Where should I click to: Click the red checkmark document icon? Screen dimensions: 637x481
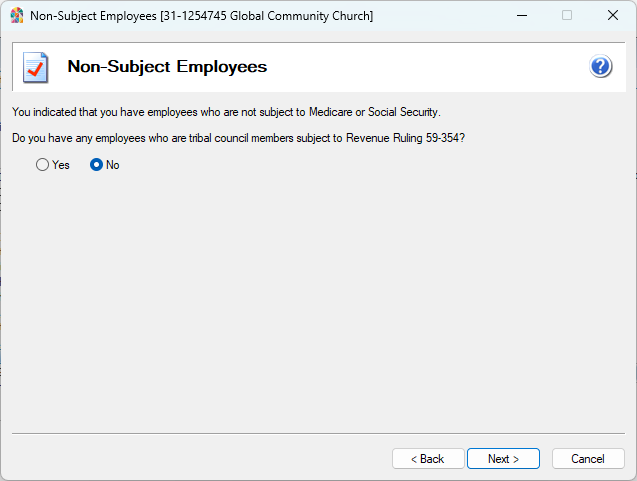pos(35,68)
